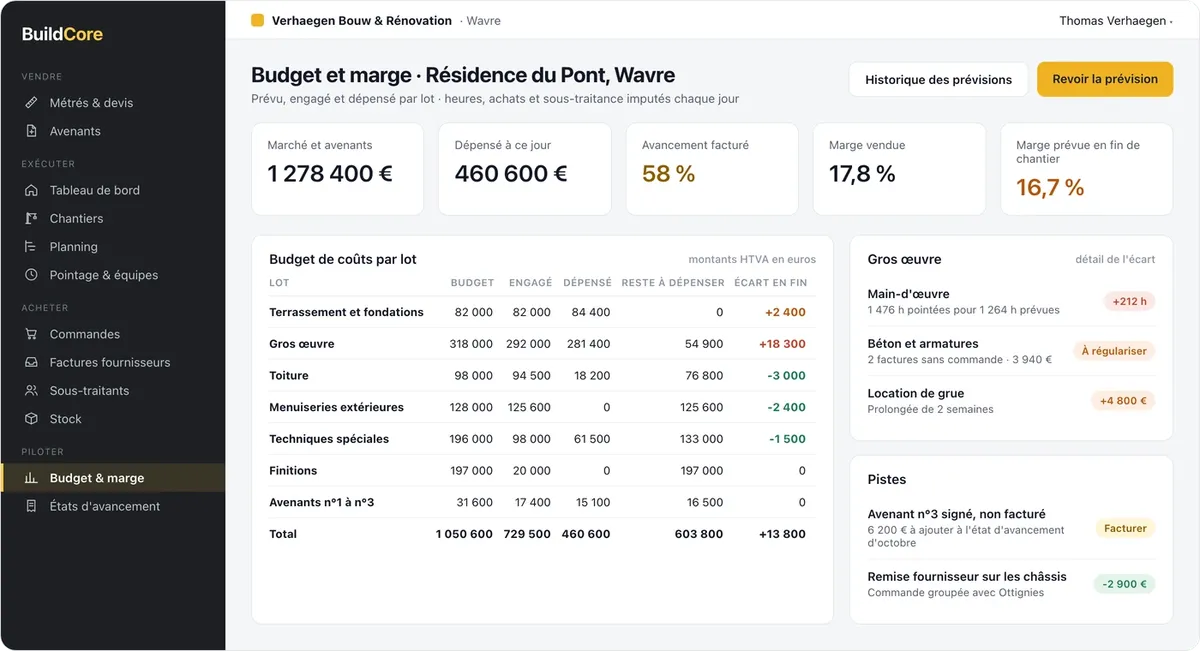The image size is (1200, 651).
Task: Click the Factures fournisseurs inbox icon
Action: tap(31, 362)
